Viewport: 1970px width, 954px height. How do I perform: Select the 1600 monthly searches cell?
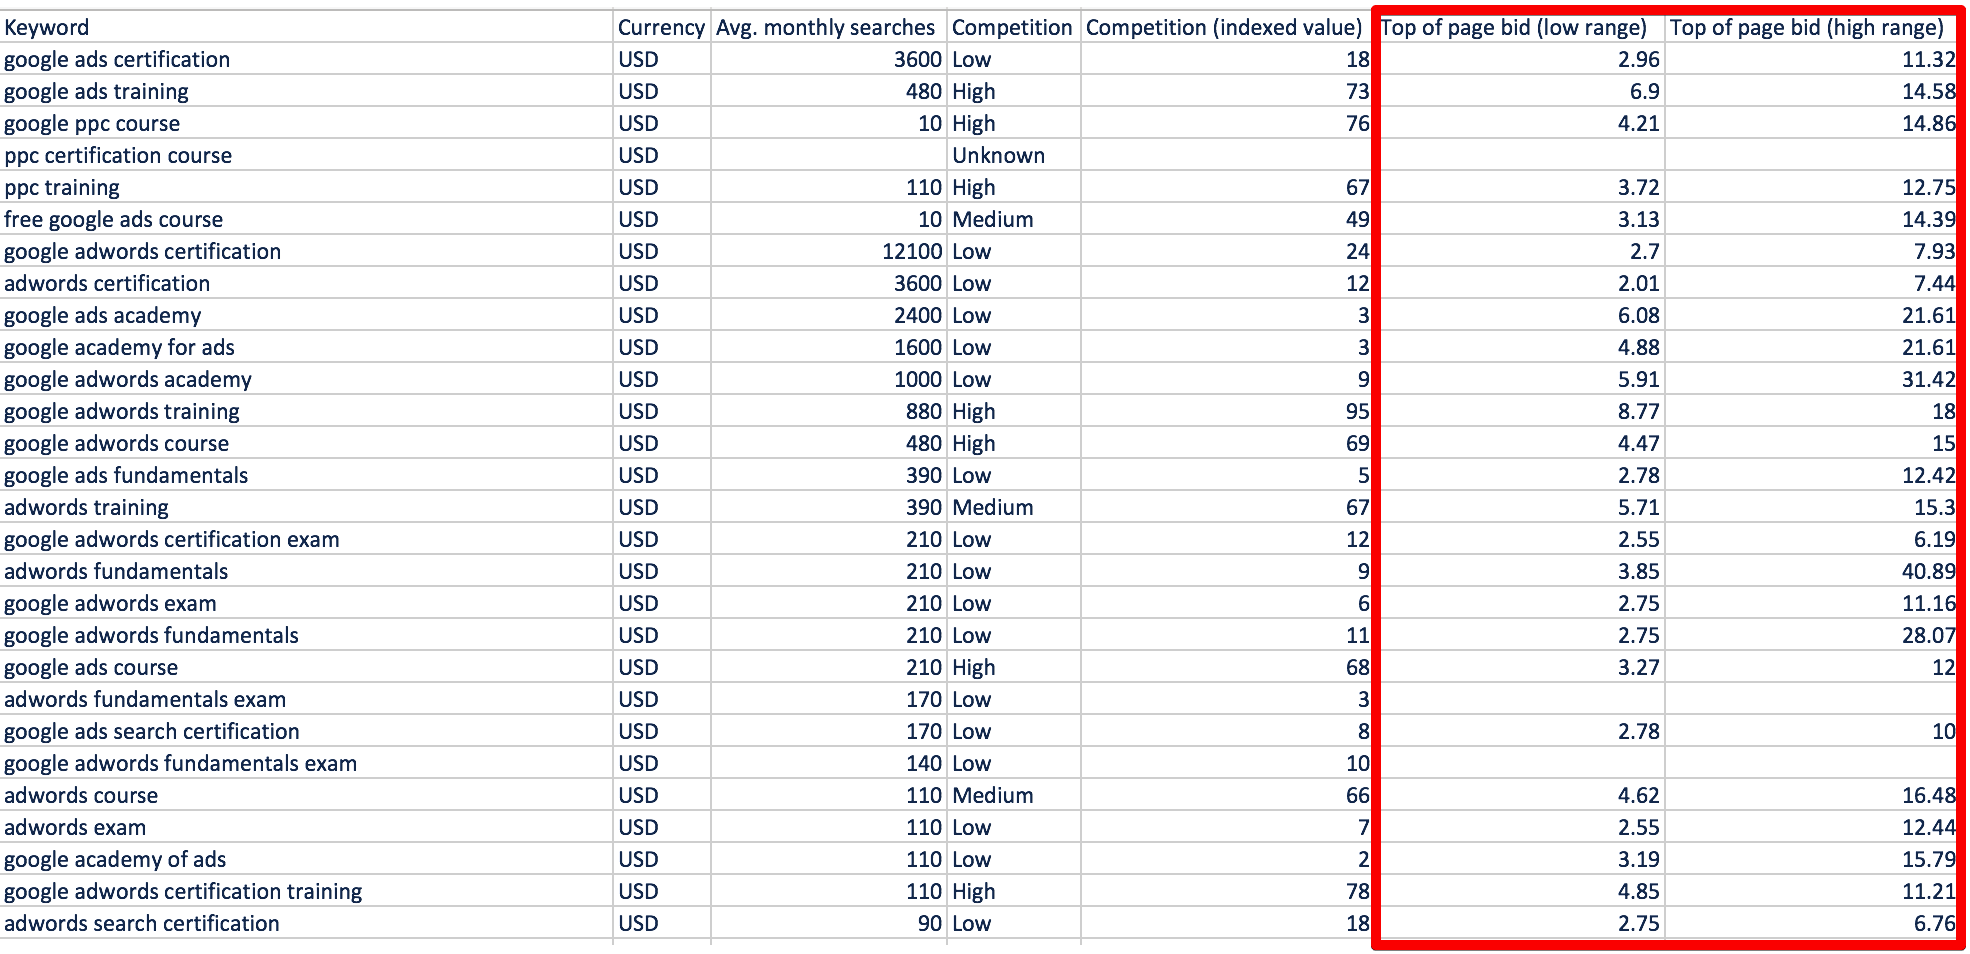tap(829, 347)
